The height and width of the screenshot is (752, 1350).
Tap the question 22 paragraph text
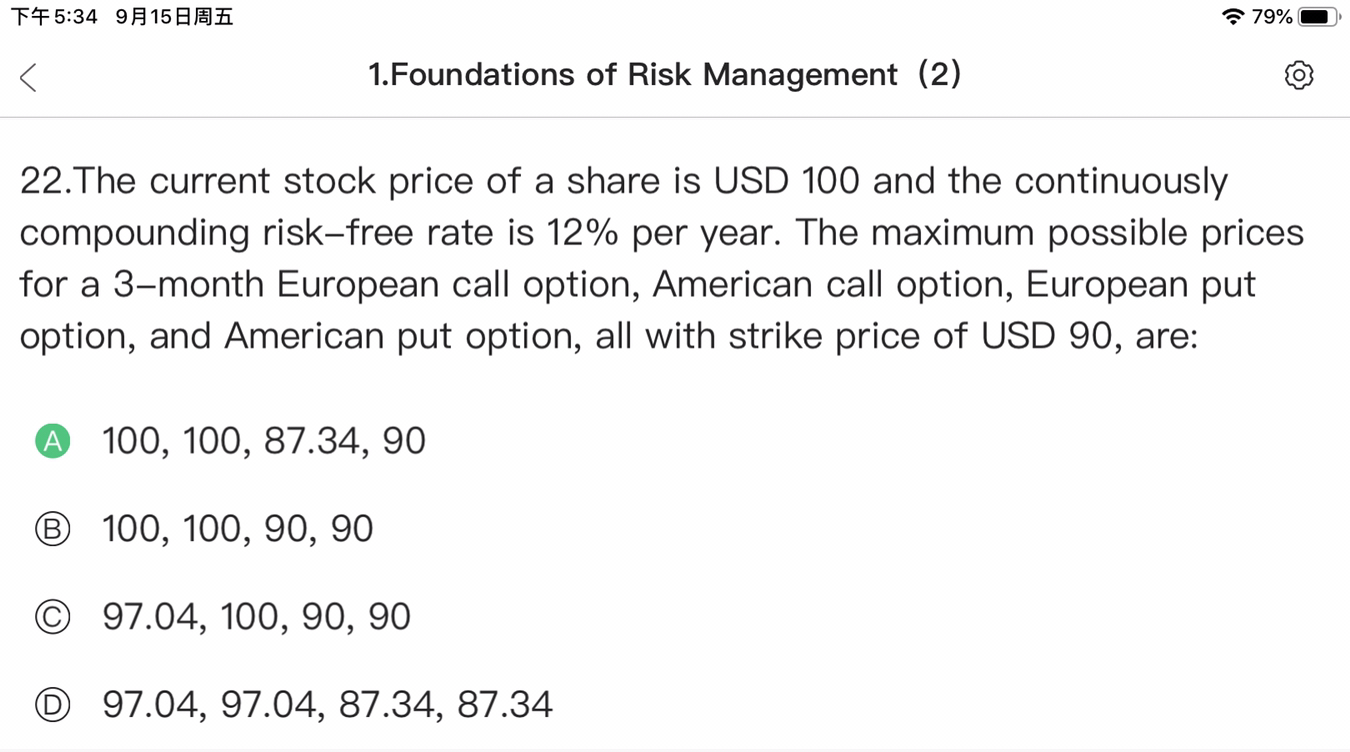point(660,258)
